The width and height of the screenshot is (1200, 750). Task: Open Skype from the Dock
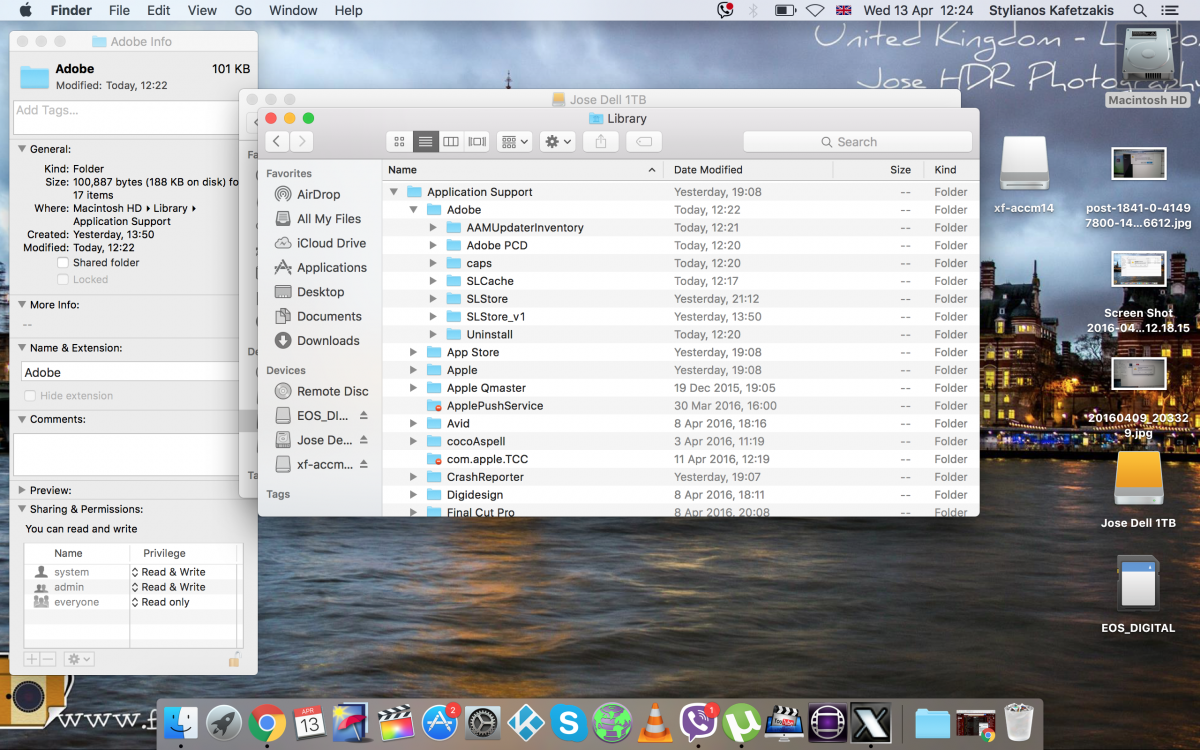point(568,722)
